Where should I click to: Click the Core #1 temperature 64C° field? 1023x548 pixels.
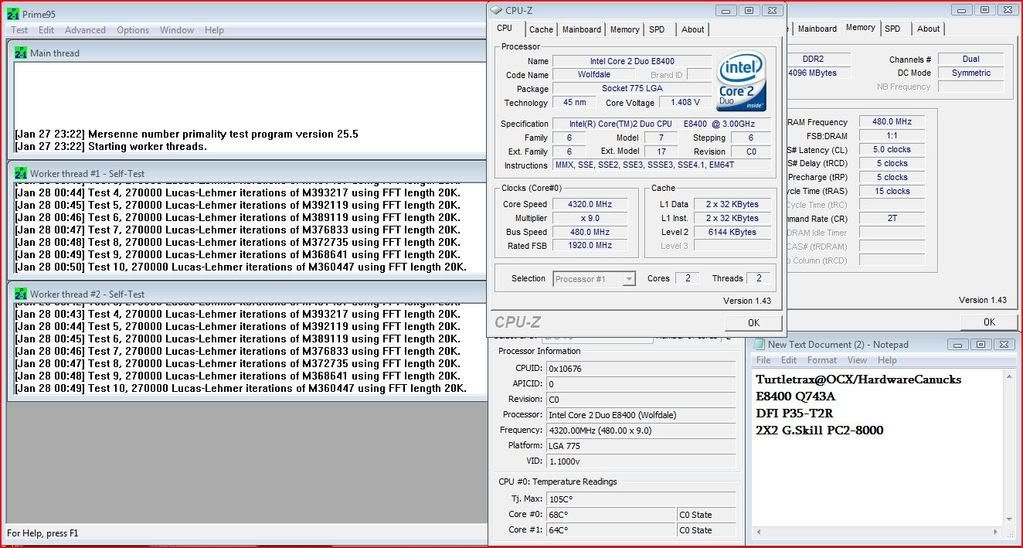tap(611, 530)
